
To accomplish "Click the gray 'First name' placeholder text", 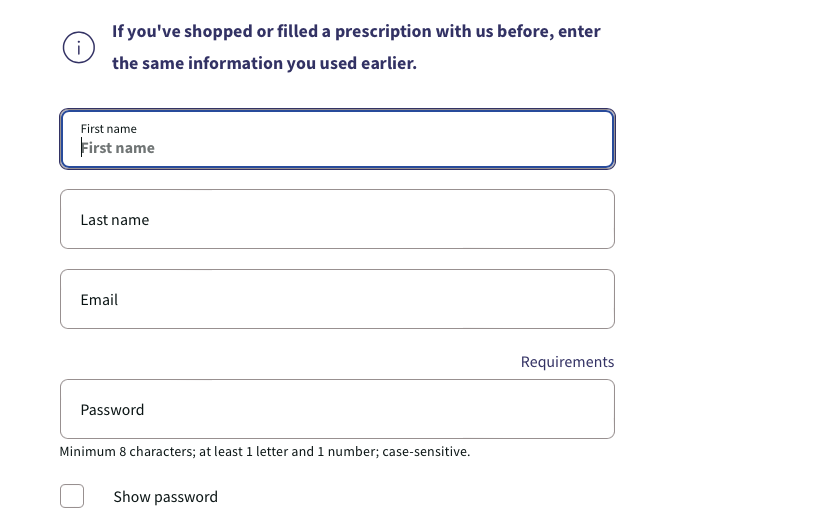I will [x=118, y=148].
